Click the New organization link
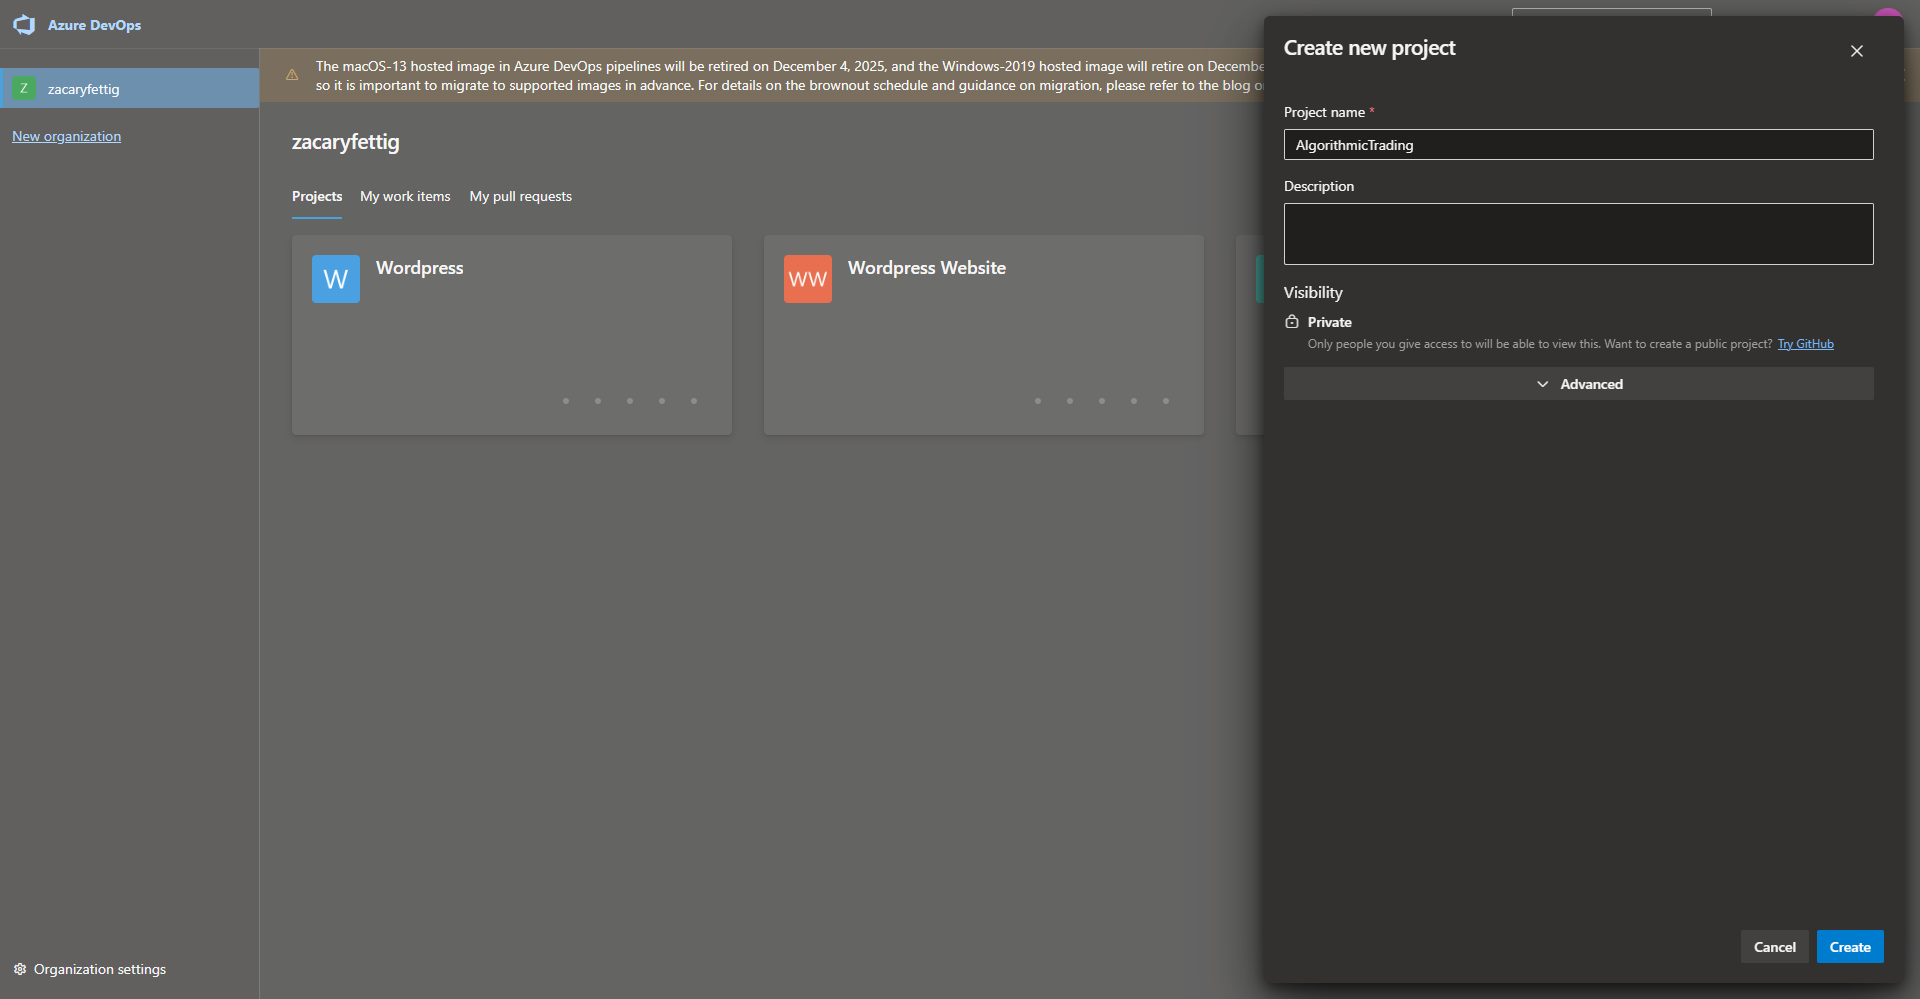 pos(66,136)
